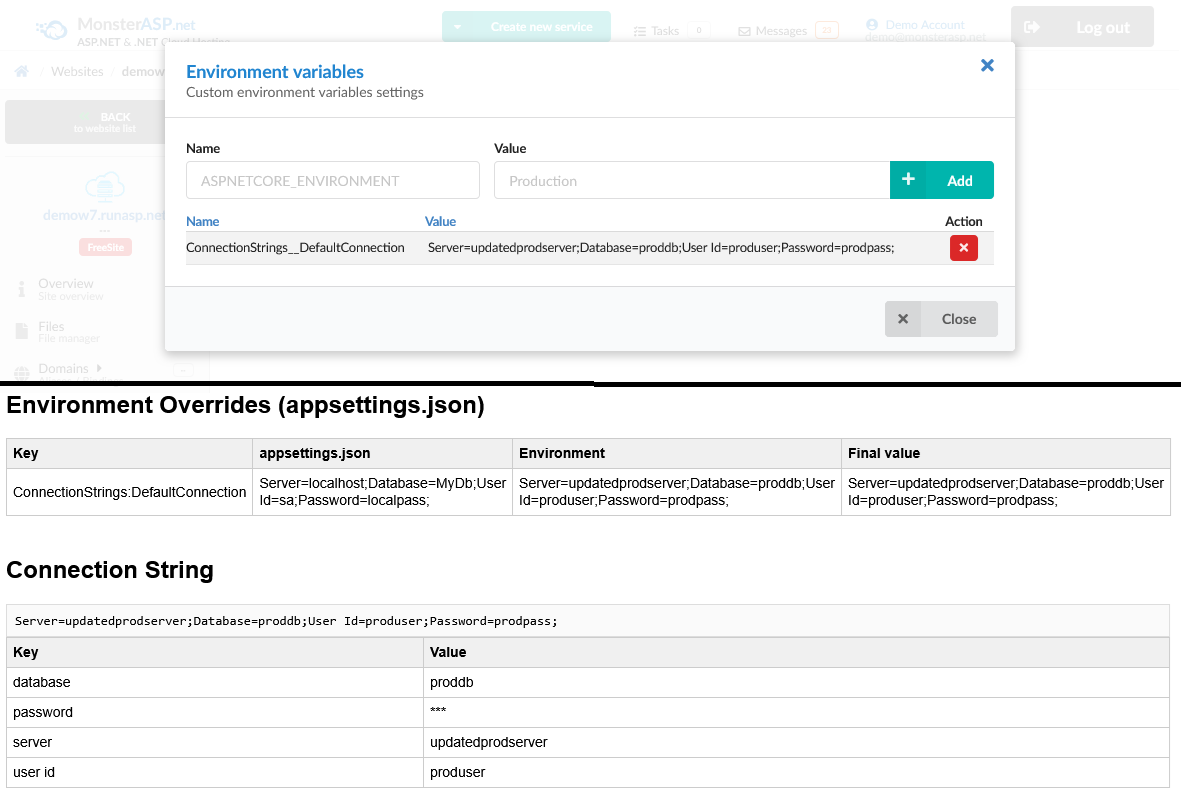
Task: Close the Environment variables dialog with X
Action: coord(987,65)
